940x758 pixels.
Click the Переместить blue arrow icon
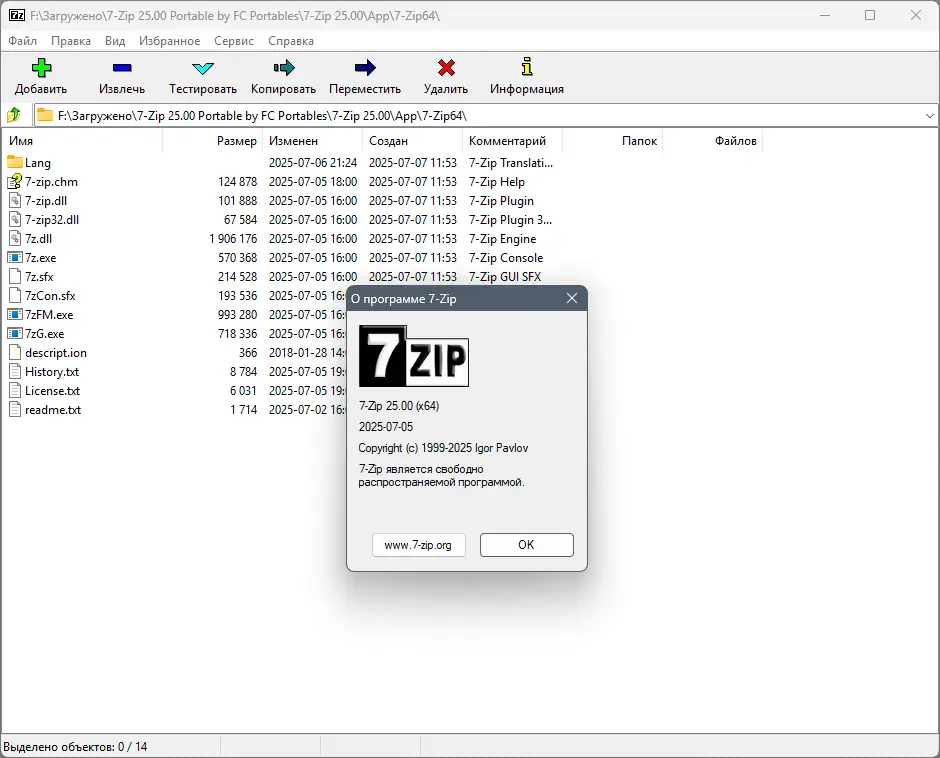[x=364, y=68]
